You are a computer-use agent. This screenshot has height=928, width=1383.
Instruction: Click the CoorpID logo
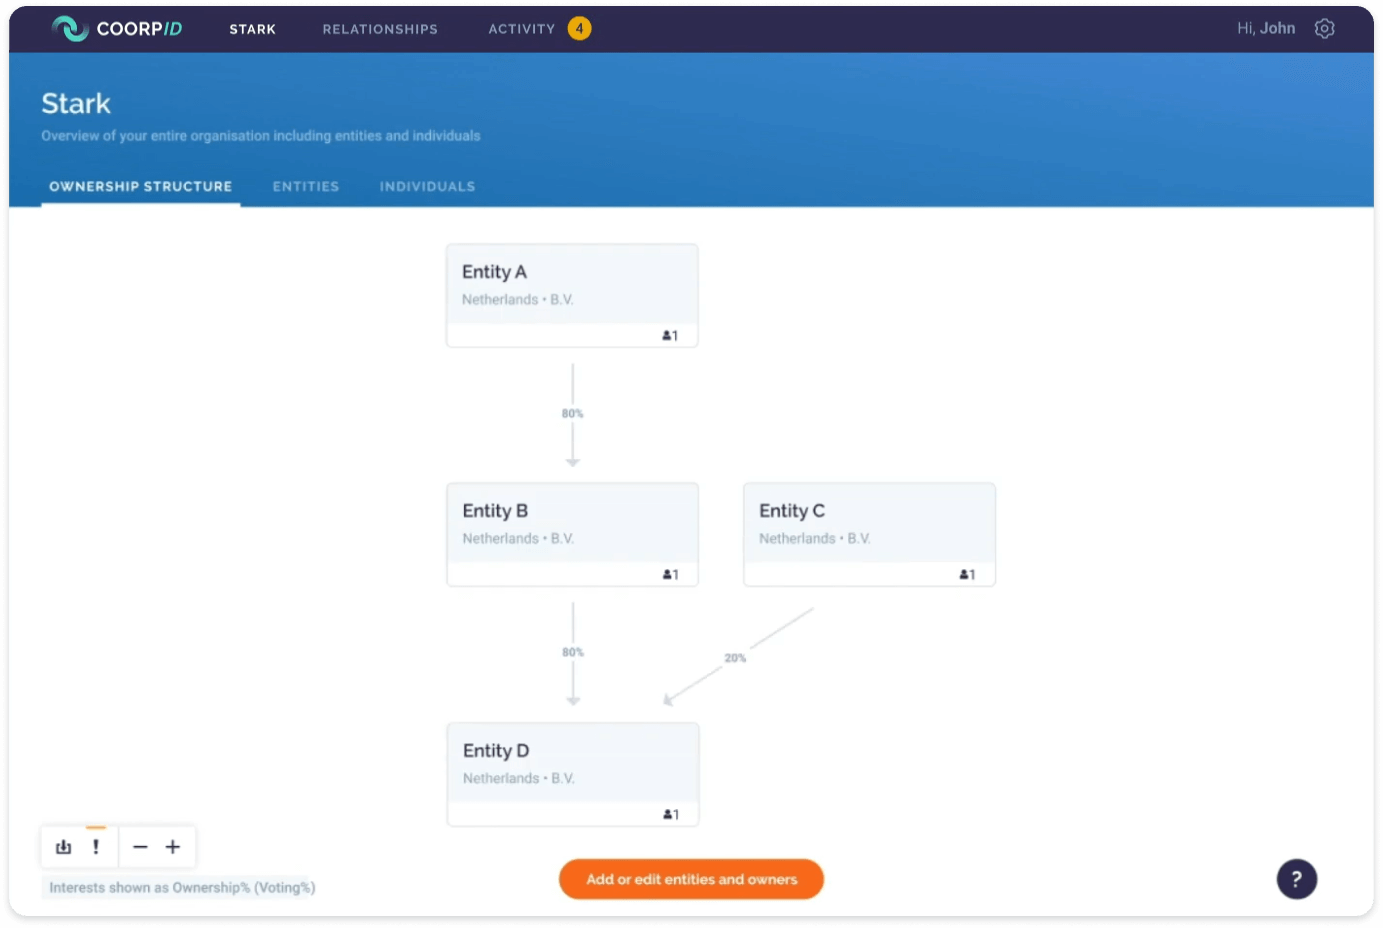pos(116,28)
